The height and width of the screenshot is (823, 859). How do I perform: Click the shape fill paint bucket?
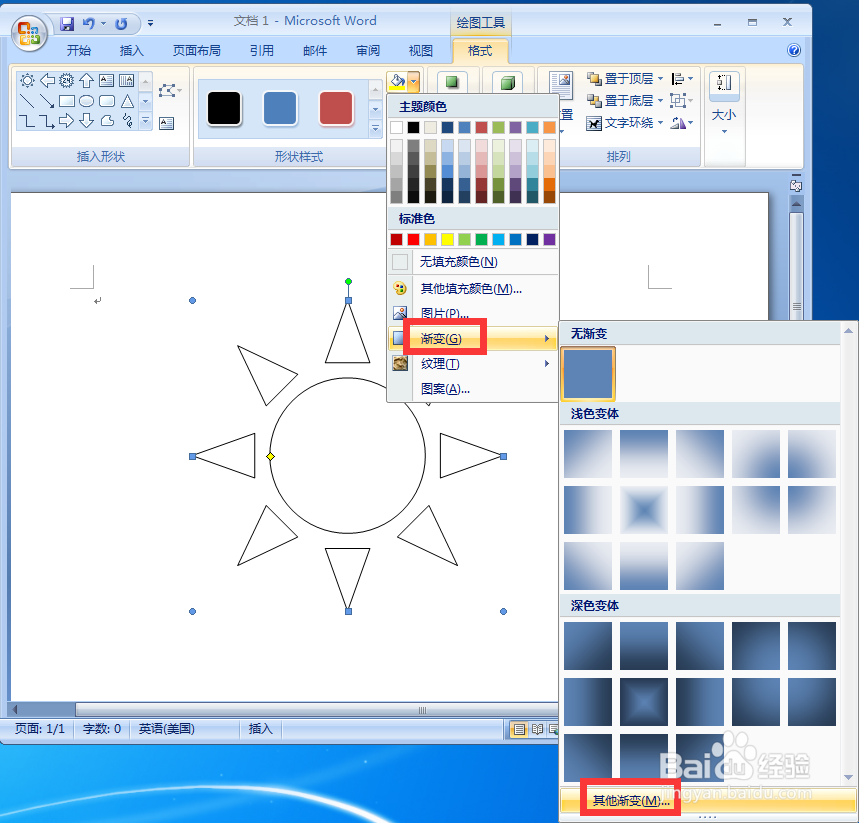397,82
